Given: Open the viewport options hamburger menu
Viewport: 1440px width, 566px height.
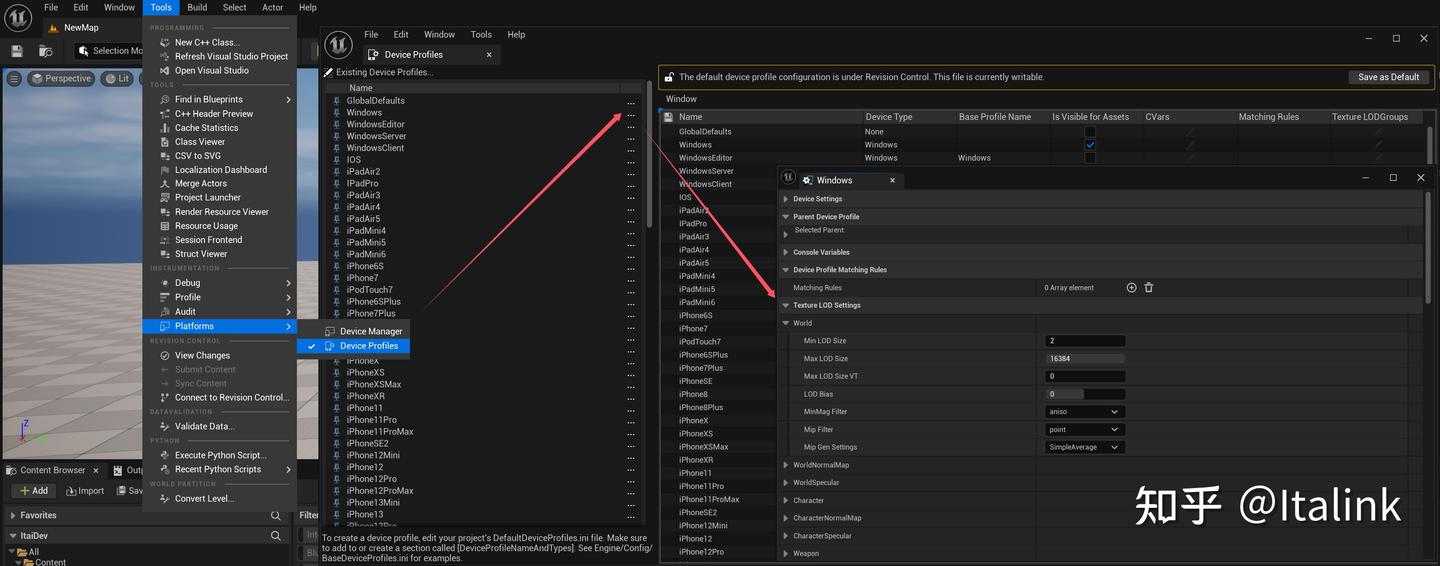Looking at the screenshot, I should (x=14, y=79).
